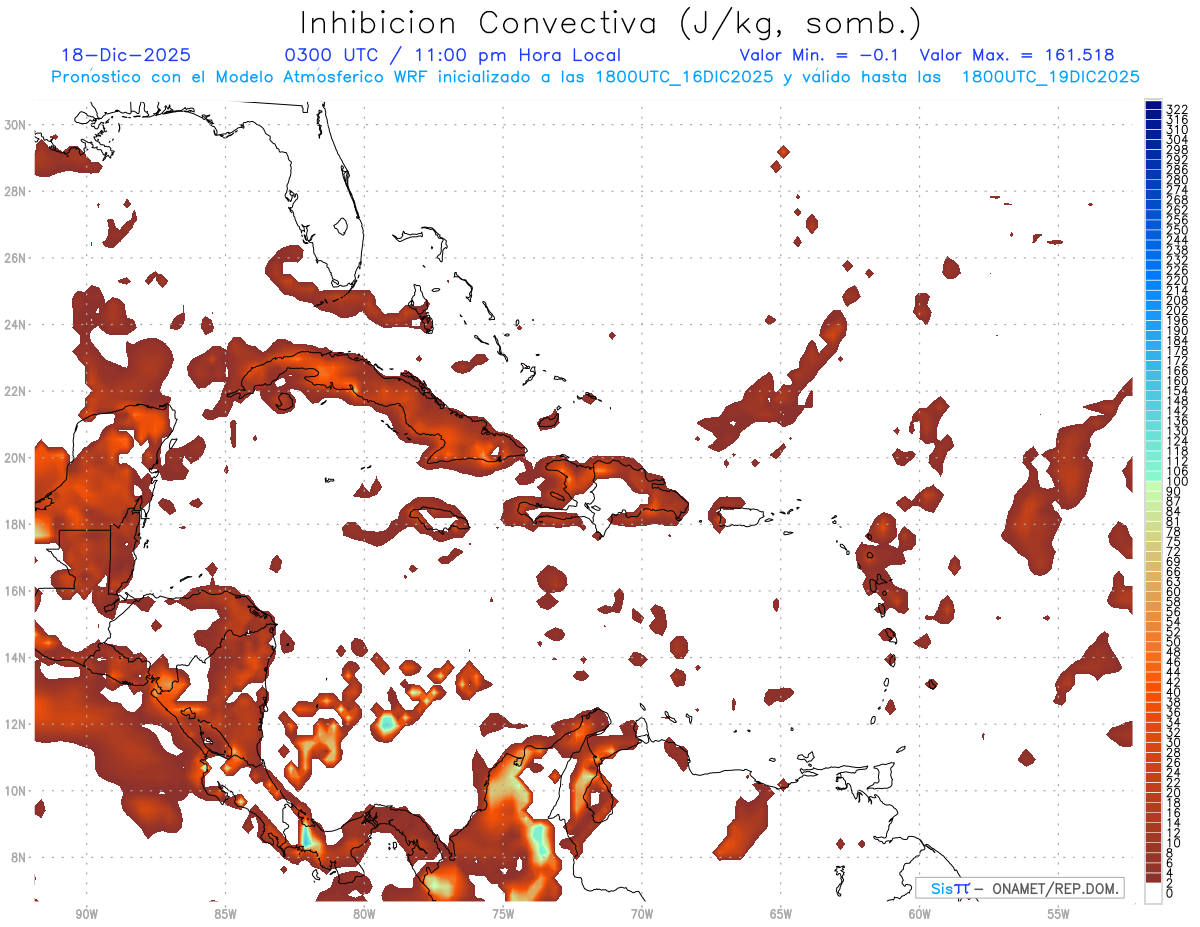This screenshot has width=1200, height=927.
Task: Click the date "18-Dic-2025"
Action: [126, 56]
